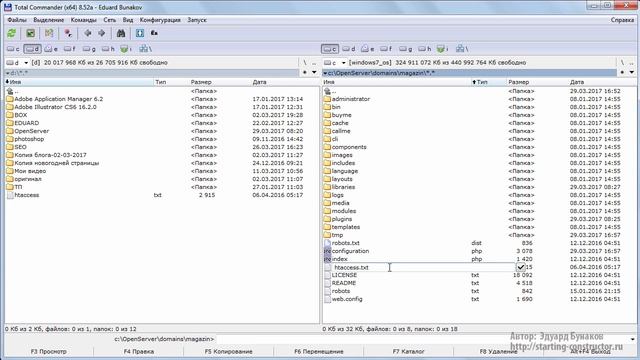Screen dimensions: 640x360
Task: Open the Команды menu
Action: click(84, 20)
